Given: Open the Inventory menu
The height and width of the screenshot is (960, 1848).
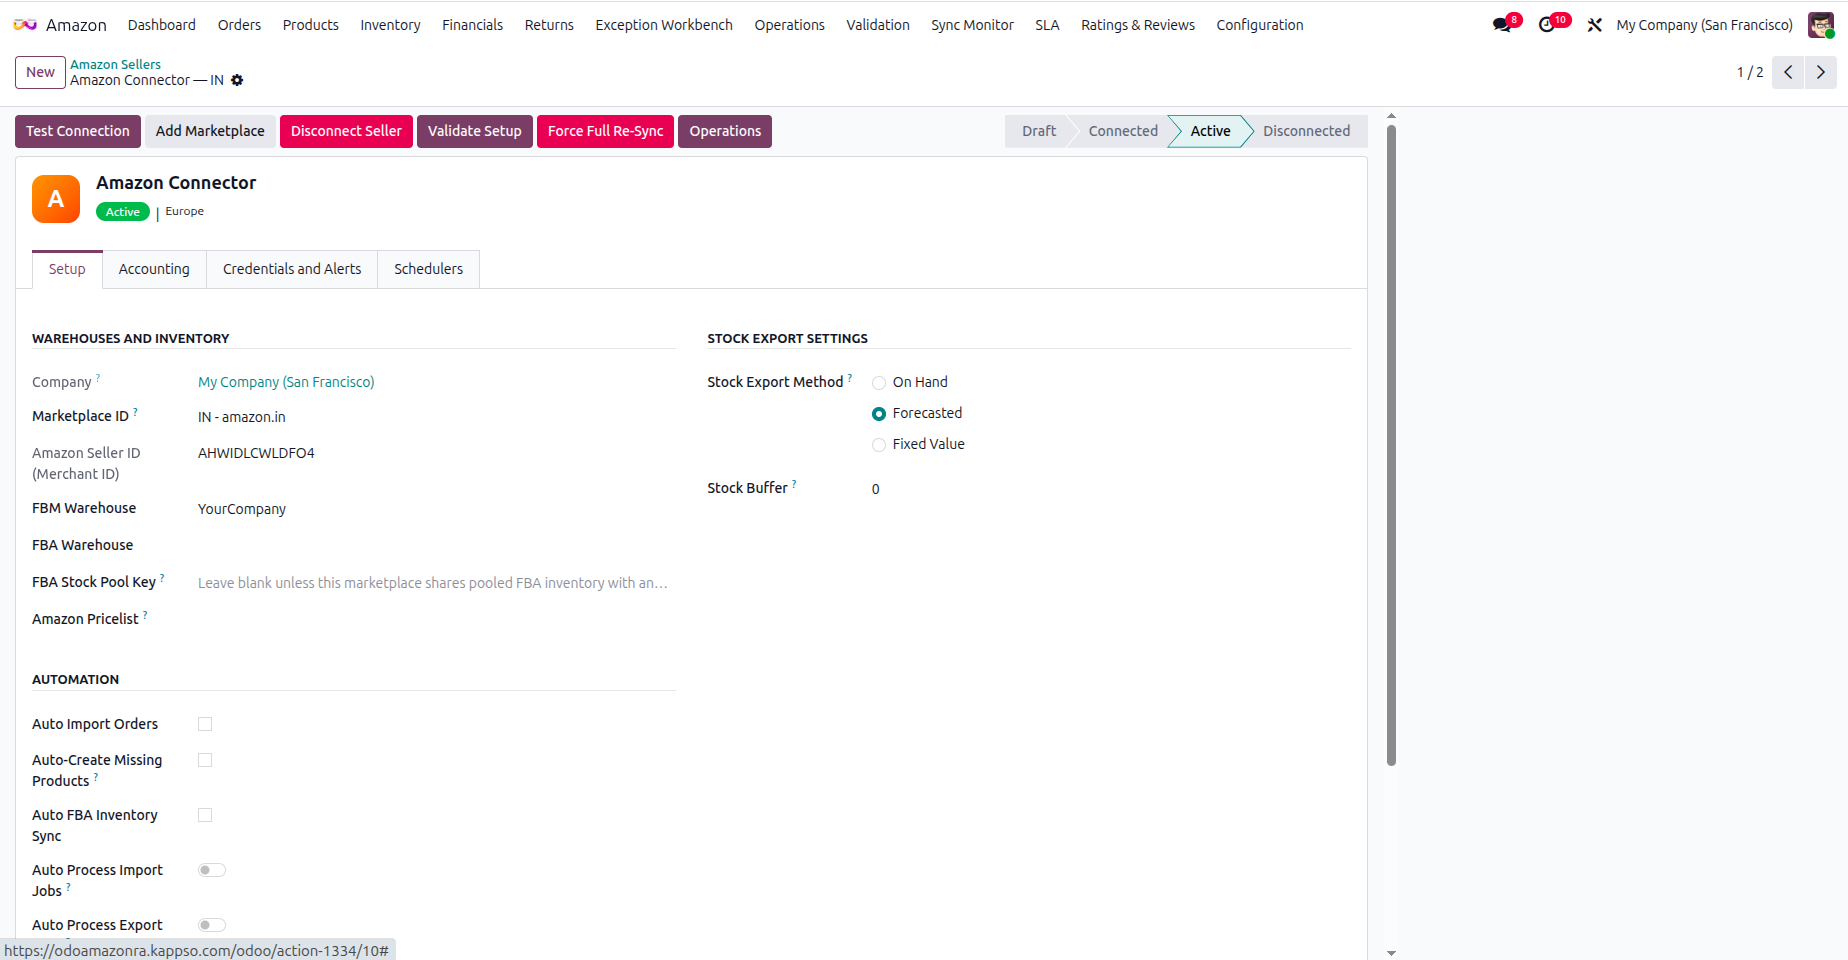Looking at the screenshot, I should coord(390,25).
